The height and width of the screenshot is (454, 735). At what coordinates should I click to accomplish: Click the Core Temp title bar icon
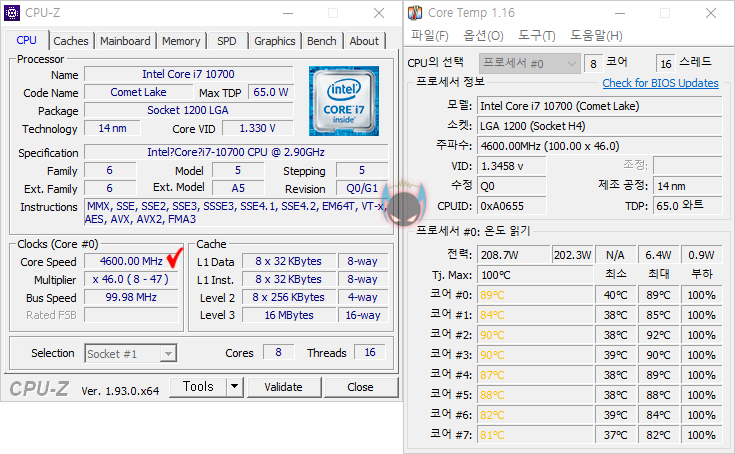tap(415, 13)
